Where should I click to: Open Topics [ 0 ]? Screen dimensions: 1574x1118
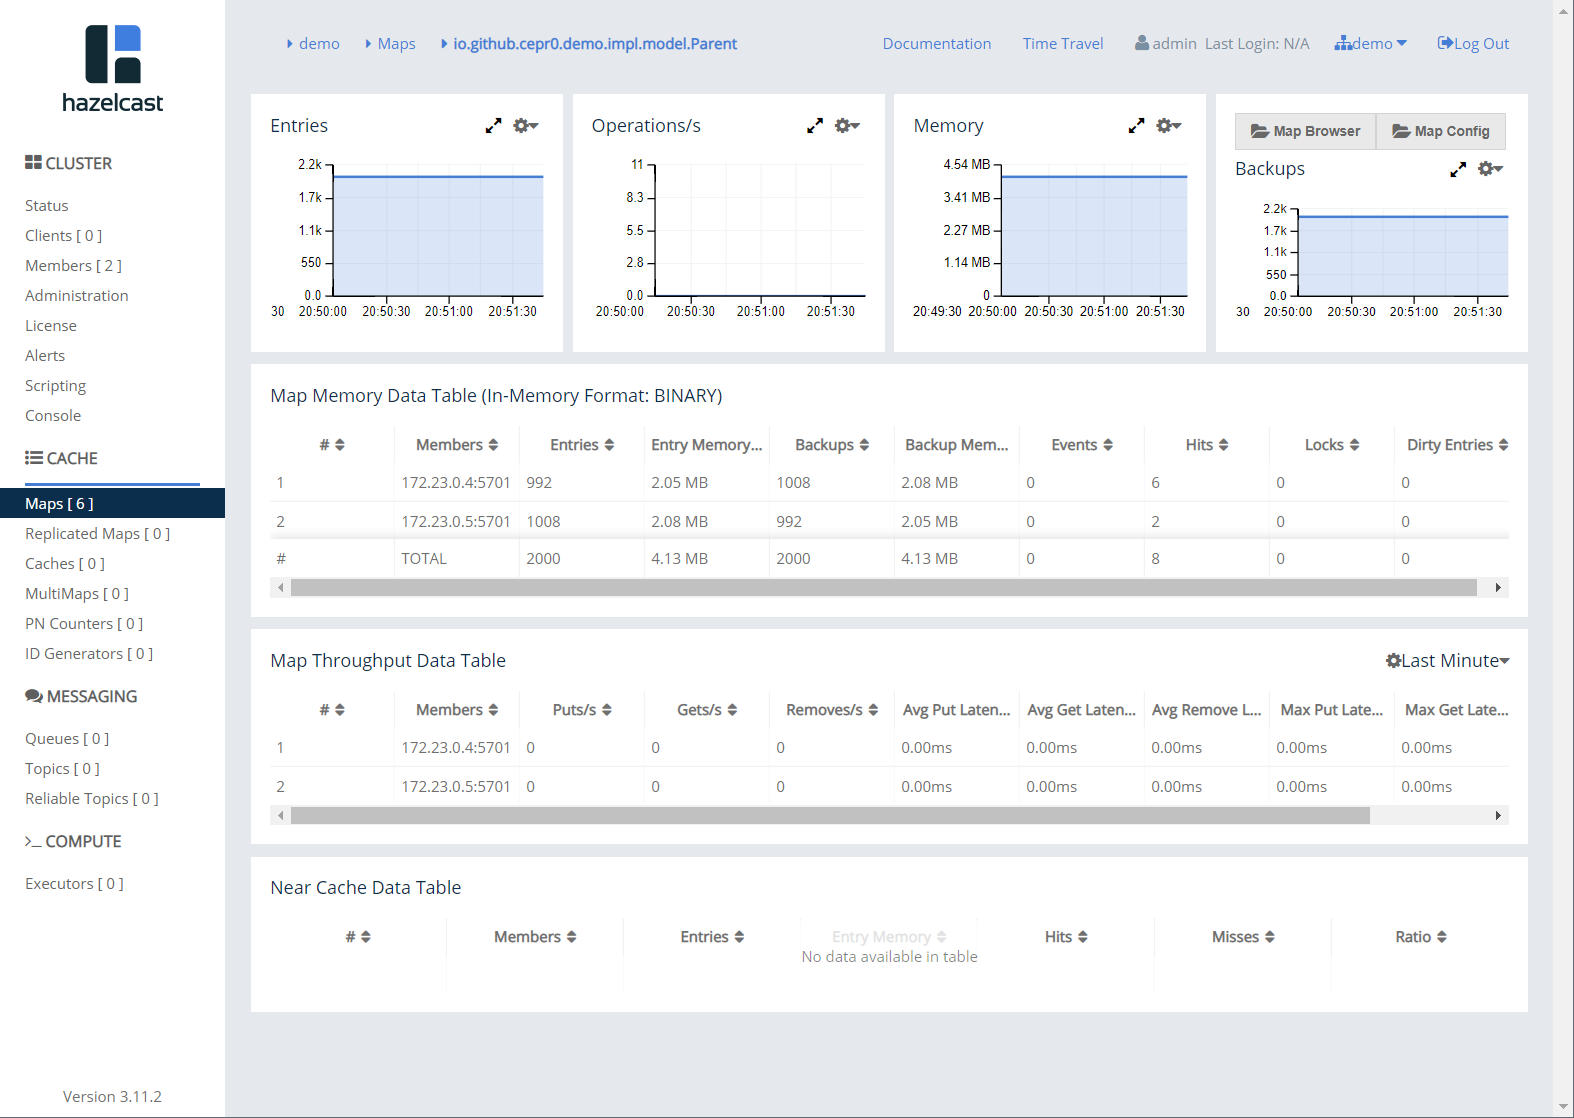tap(62, 769)
